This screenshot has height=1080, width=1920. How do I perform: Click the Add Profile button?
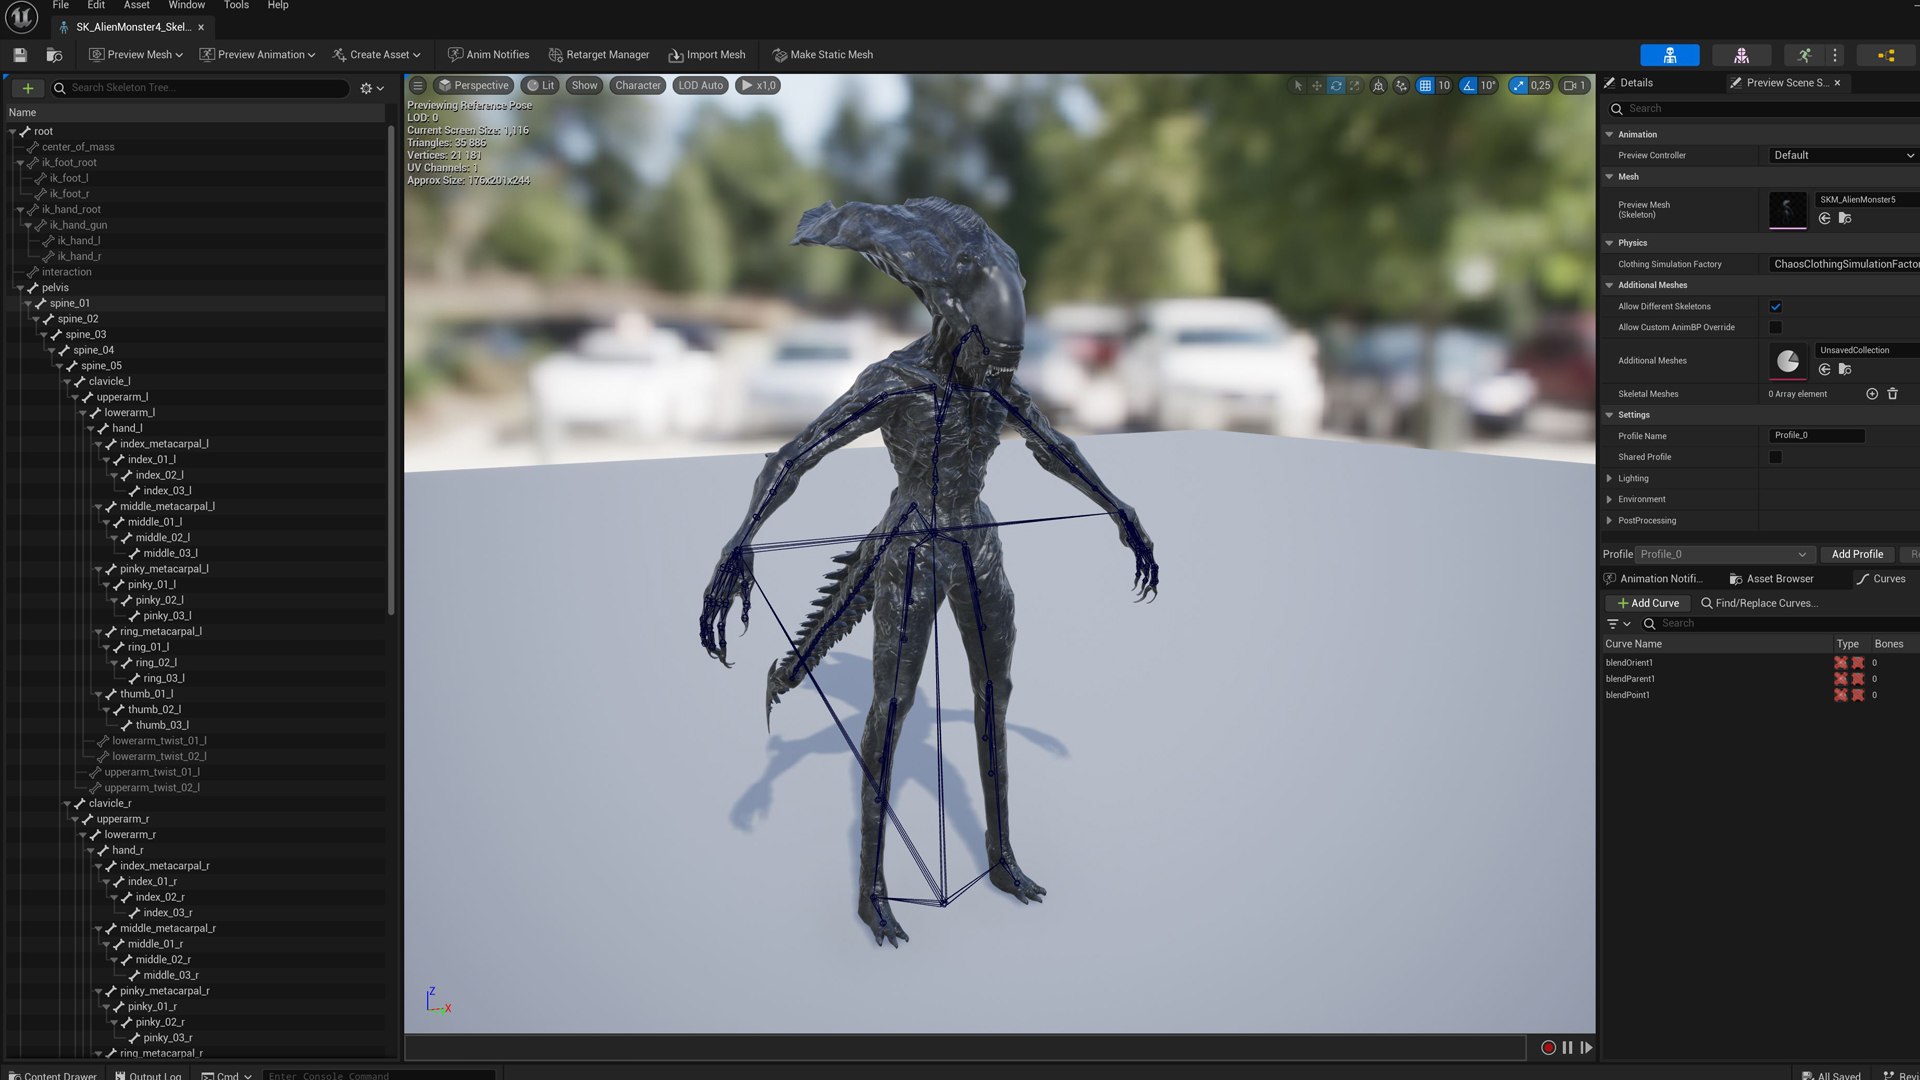(1857, 555)
